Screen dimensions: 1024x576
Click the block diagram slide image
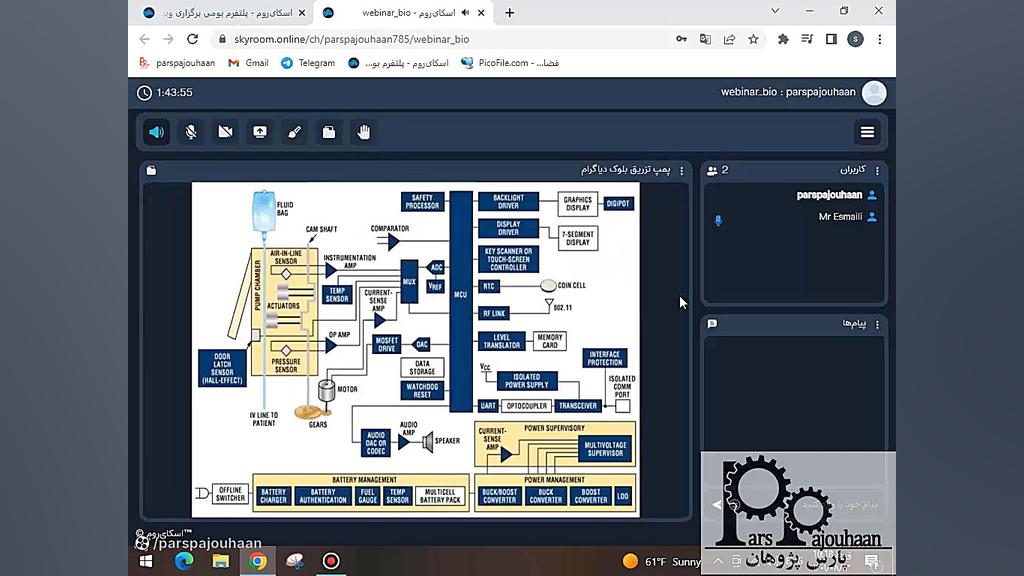[415, 349]
